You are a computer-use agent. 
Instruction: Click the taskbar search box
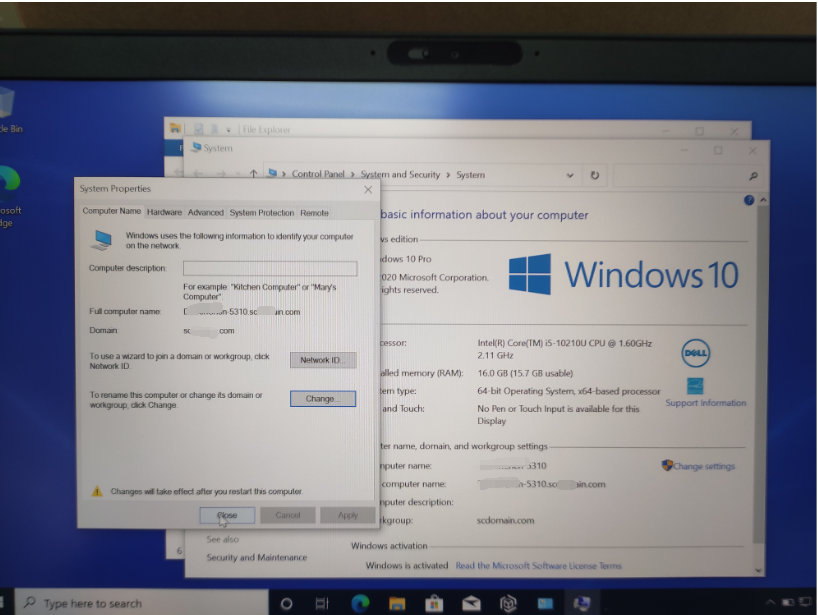(141, 603)
